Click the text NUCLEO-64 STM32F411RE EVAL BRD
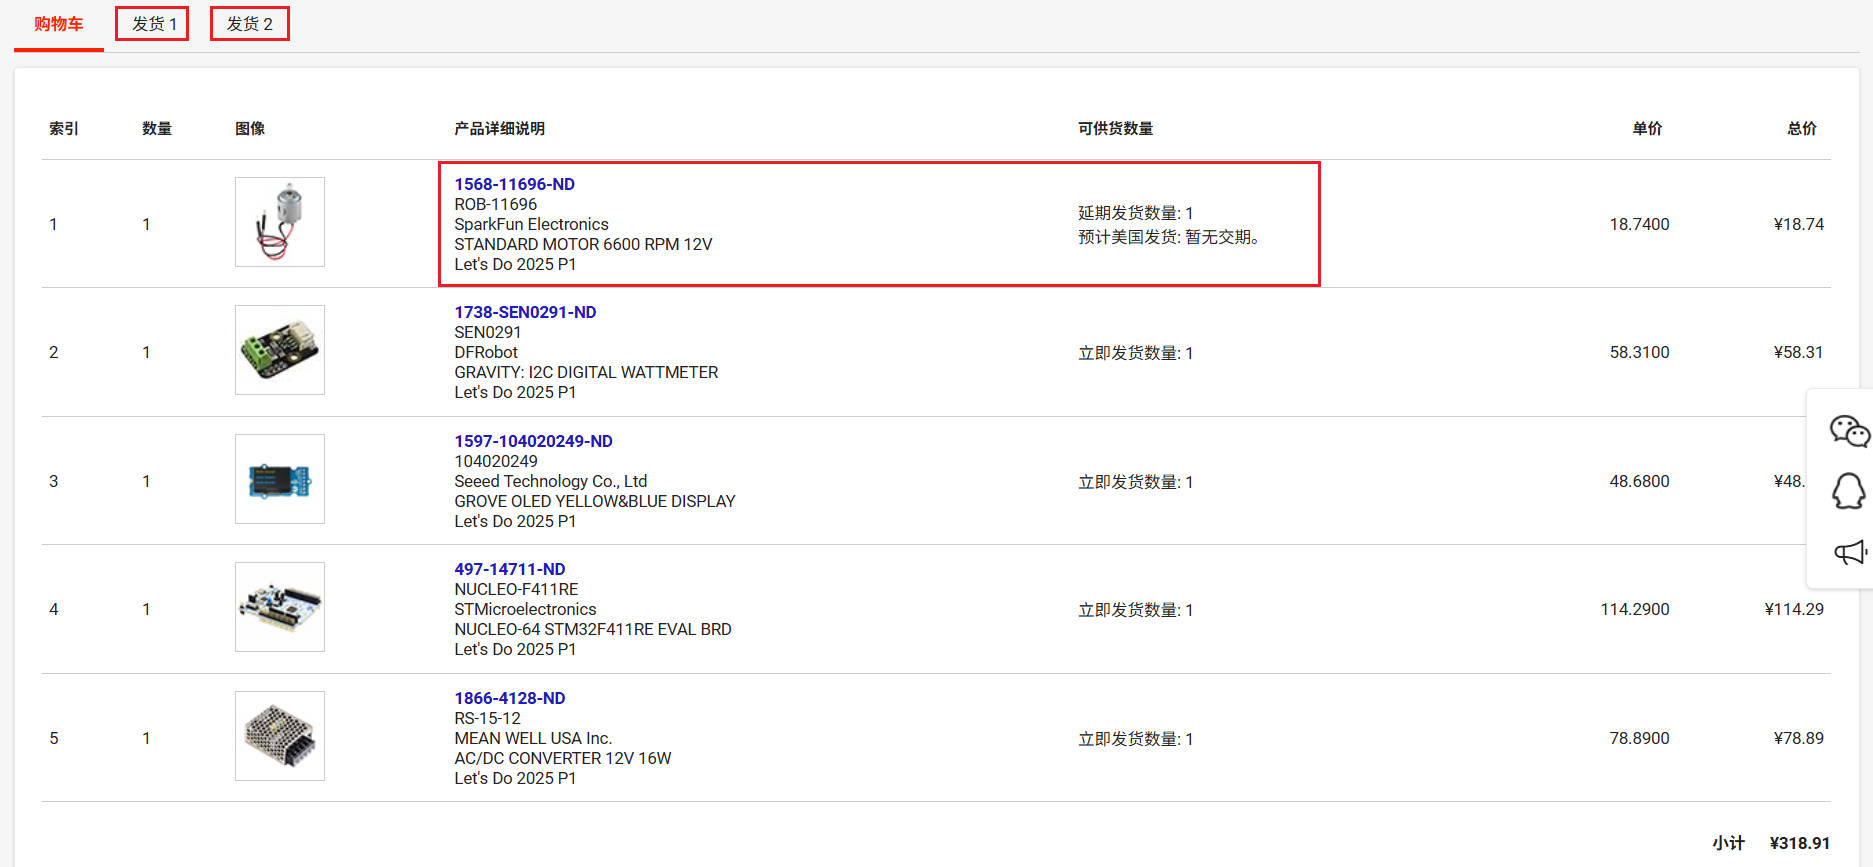The width and height of the screenshot is (1873, 867). (593, 629)
